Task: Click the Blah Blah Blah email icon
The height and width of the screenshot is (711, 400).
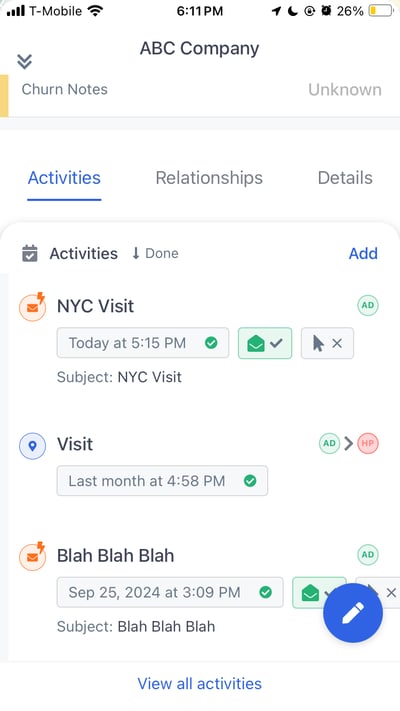Action: pos(32,556)
